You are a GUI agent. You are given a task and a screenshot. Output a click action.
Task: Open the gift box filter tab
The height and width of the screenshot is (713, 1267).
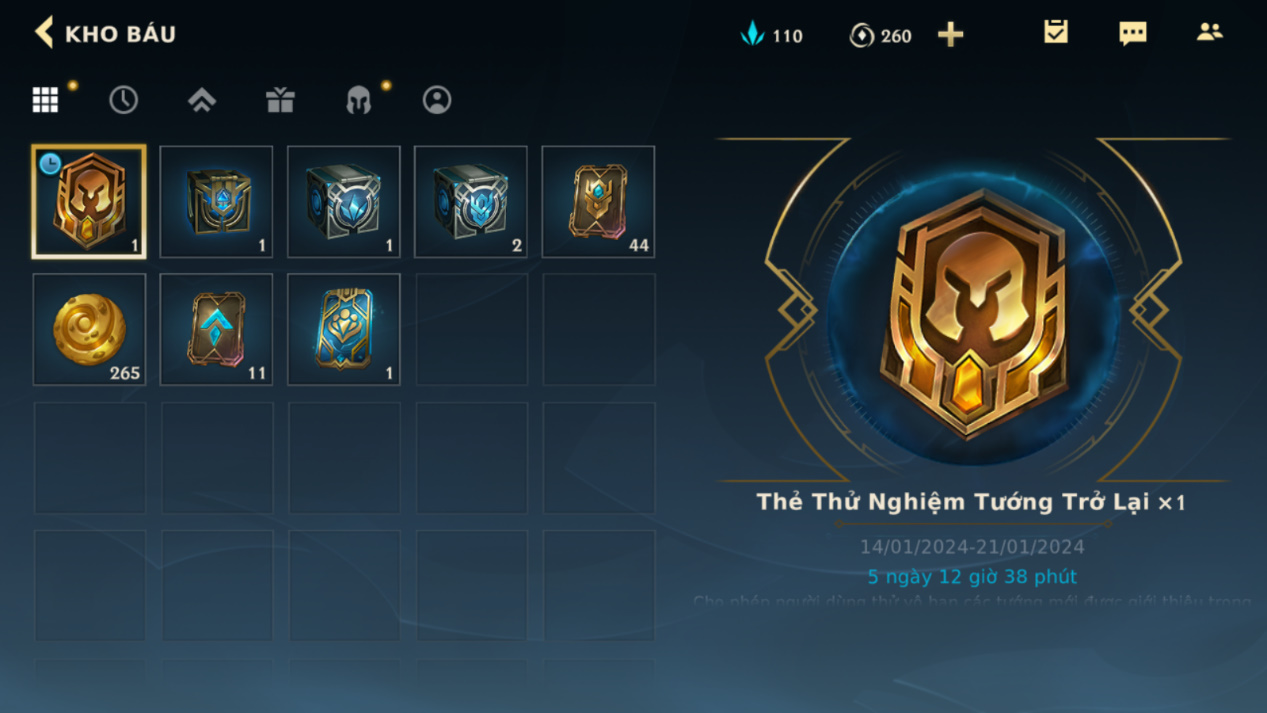280,99
